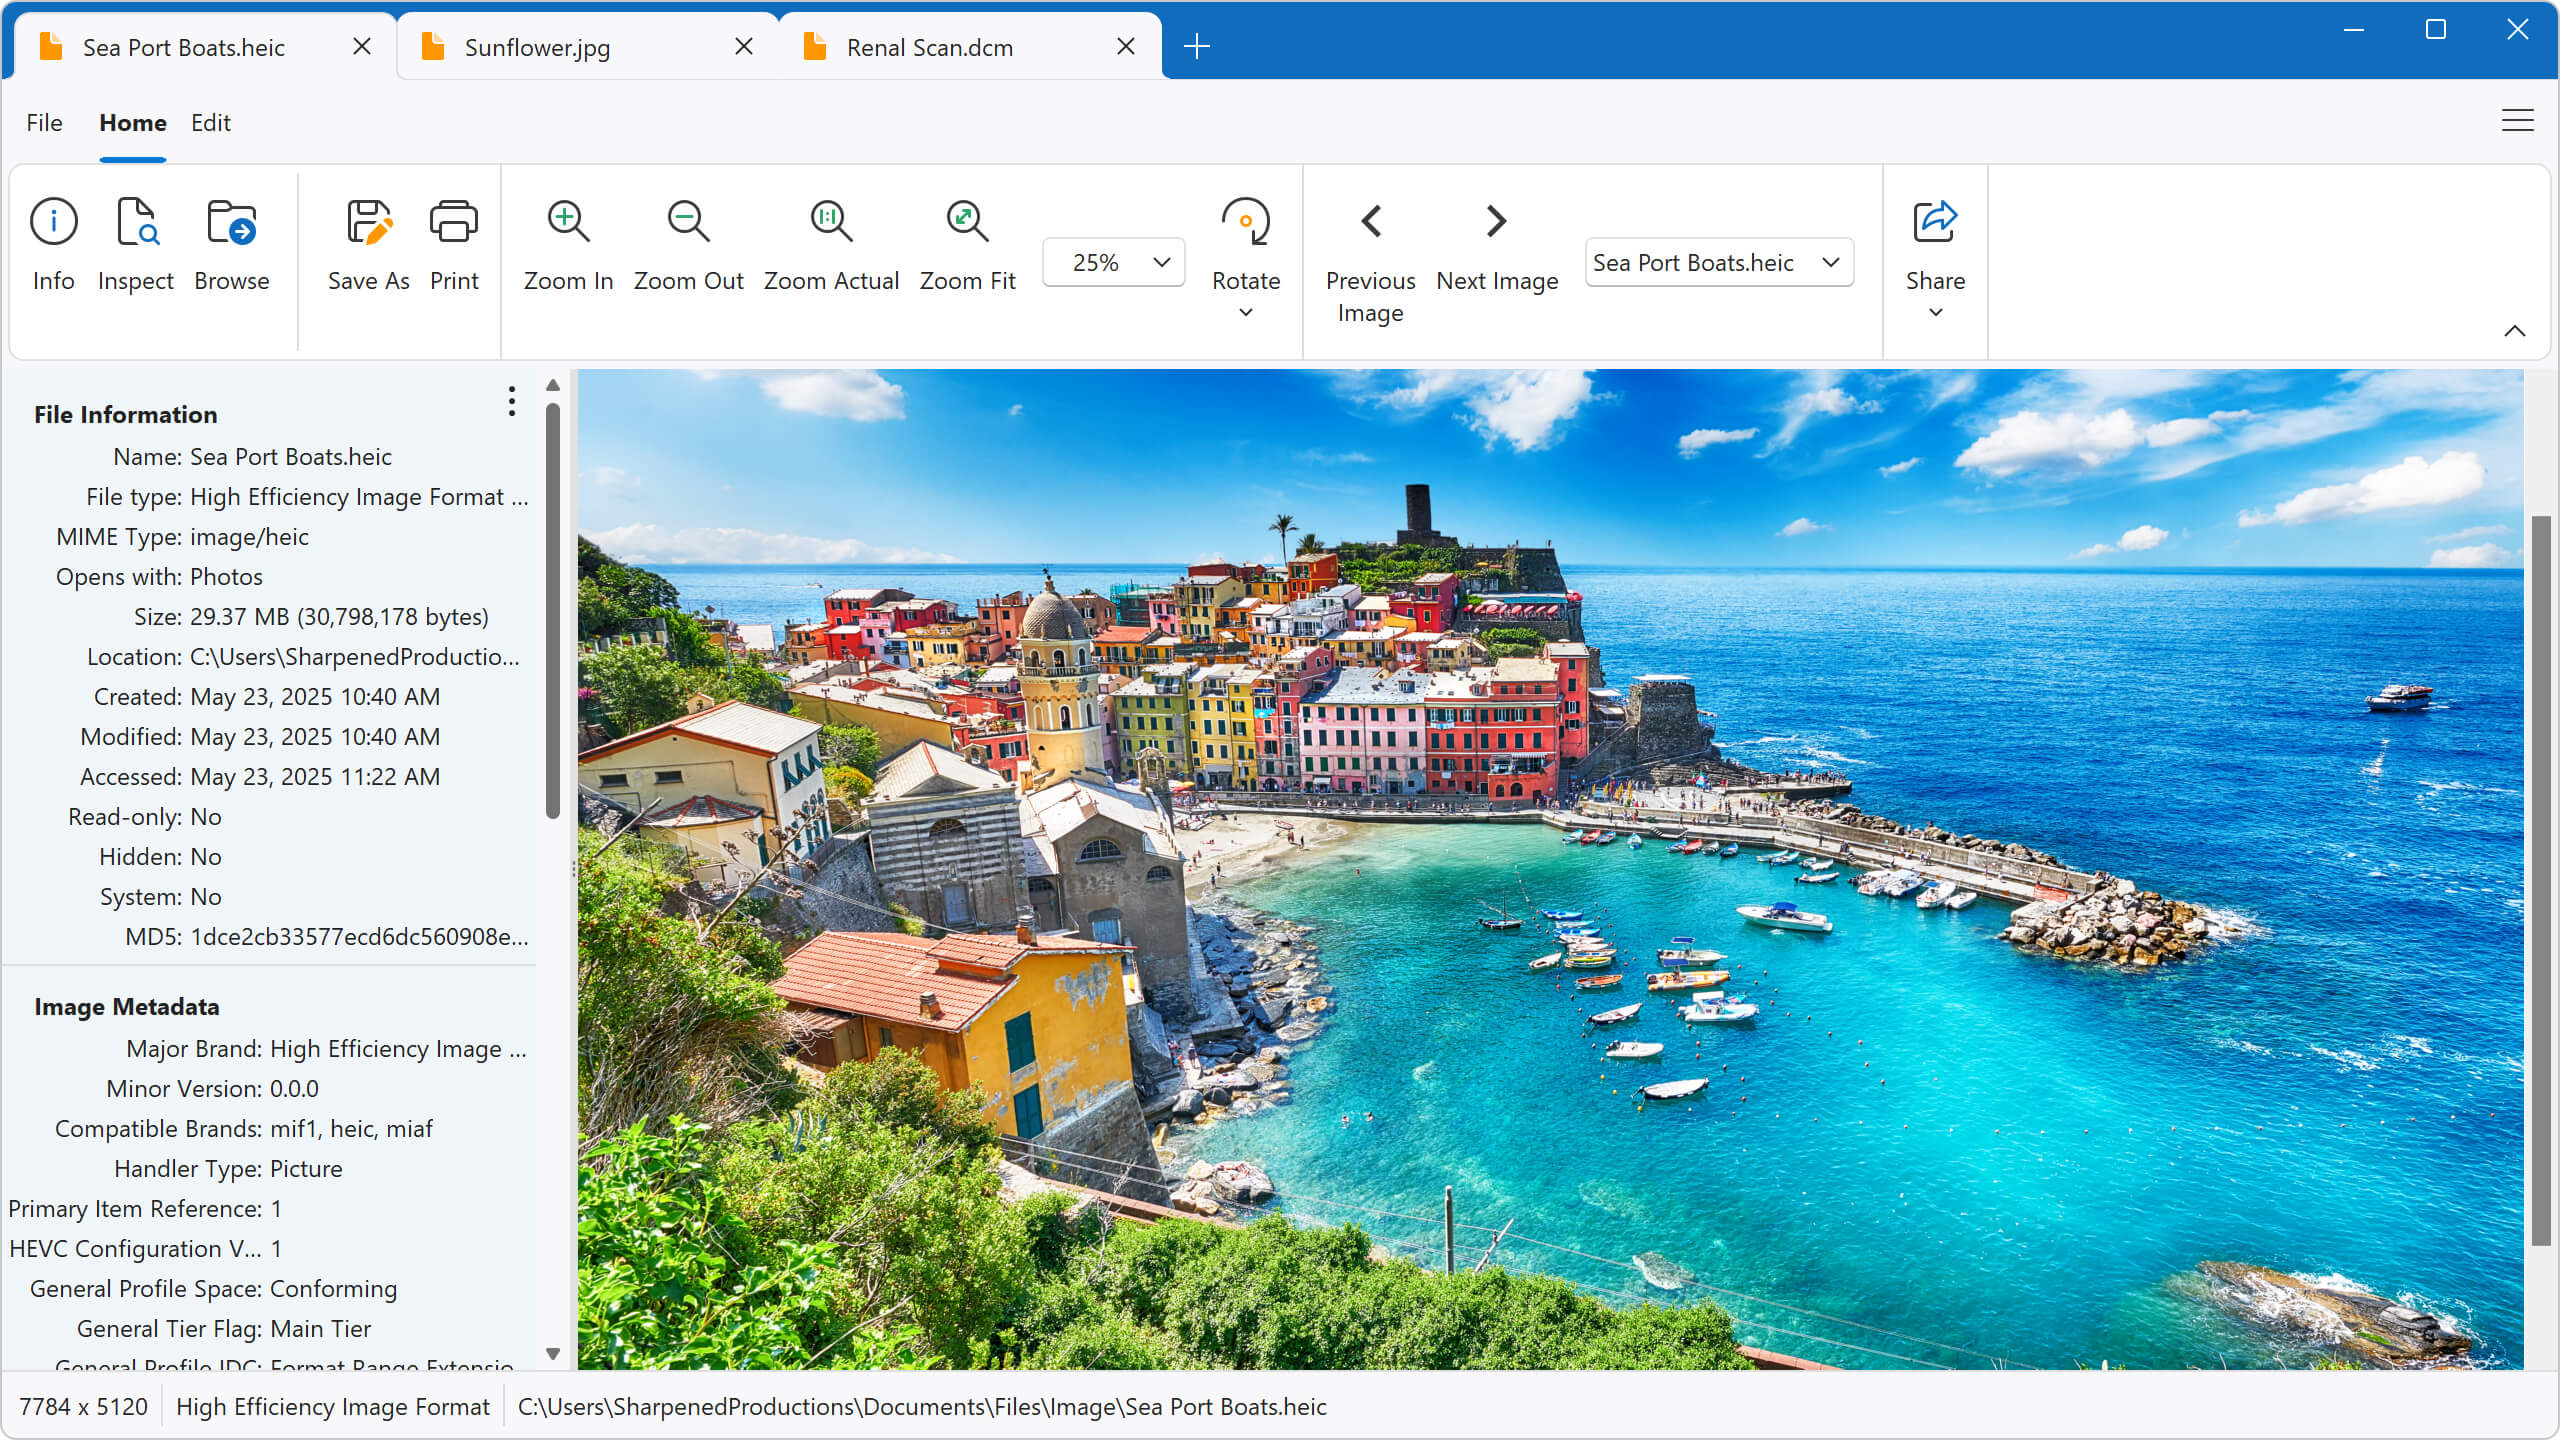Zoom in on the image
The height and width of the screenshot is (1440, 2560).
click(567, 243)
